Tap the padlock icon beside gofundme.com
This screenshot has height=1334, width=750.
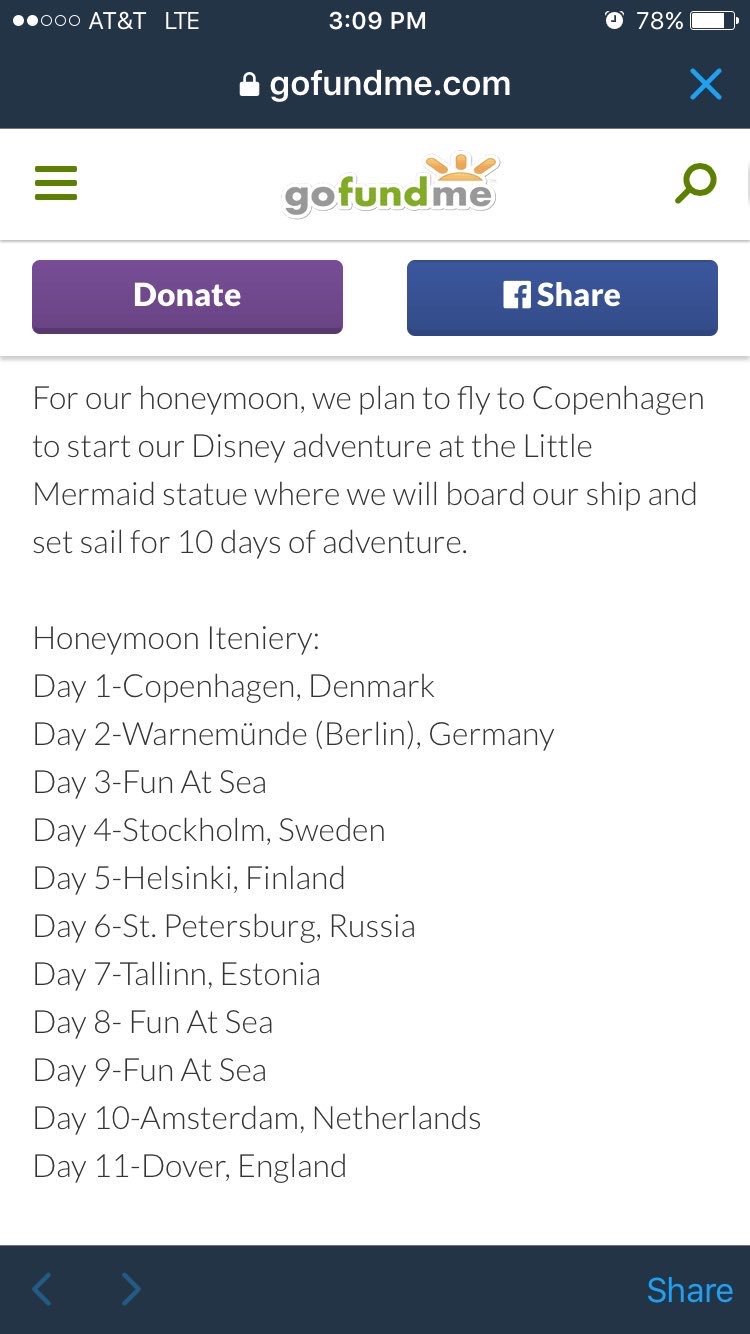click(x=250, y=86)
